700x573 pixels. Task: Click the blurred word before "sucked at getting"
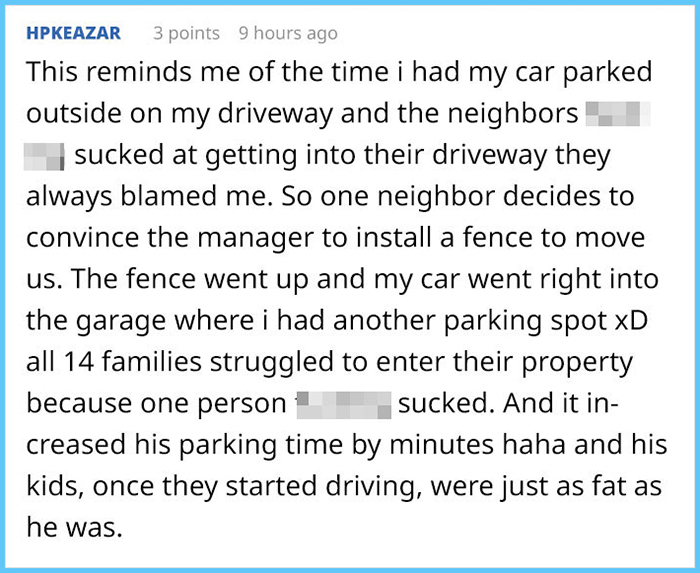44,155
